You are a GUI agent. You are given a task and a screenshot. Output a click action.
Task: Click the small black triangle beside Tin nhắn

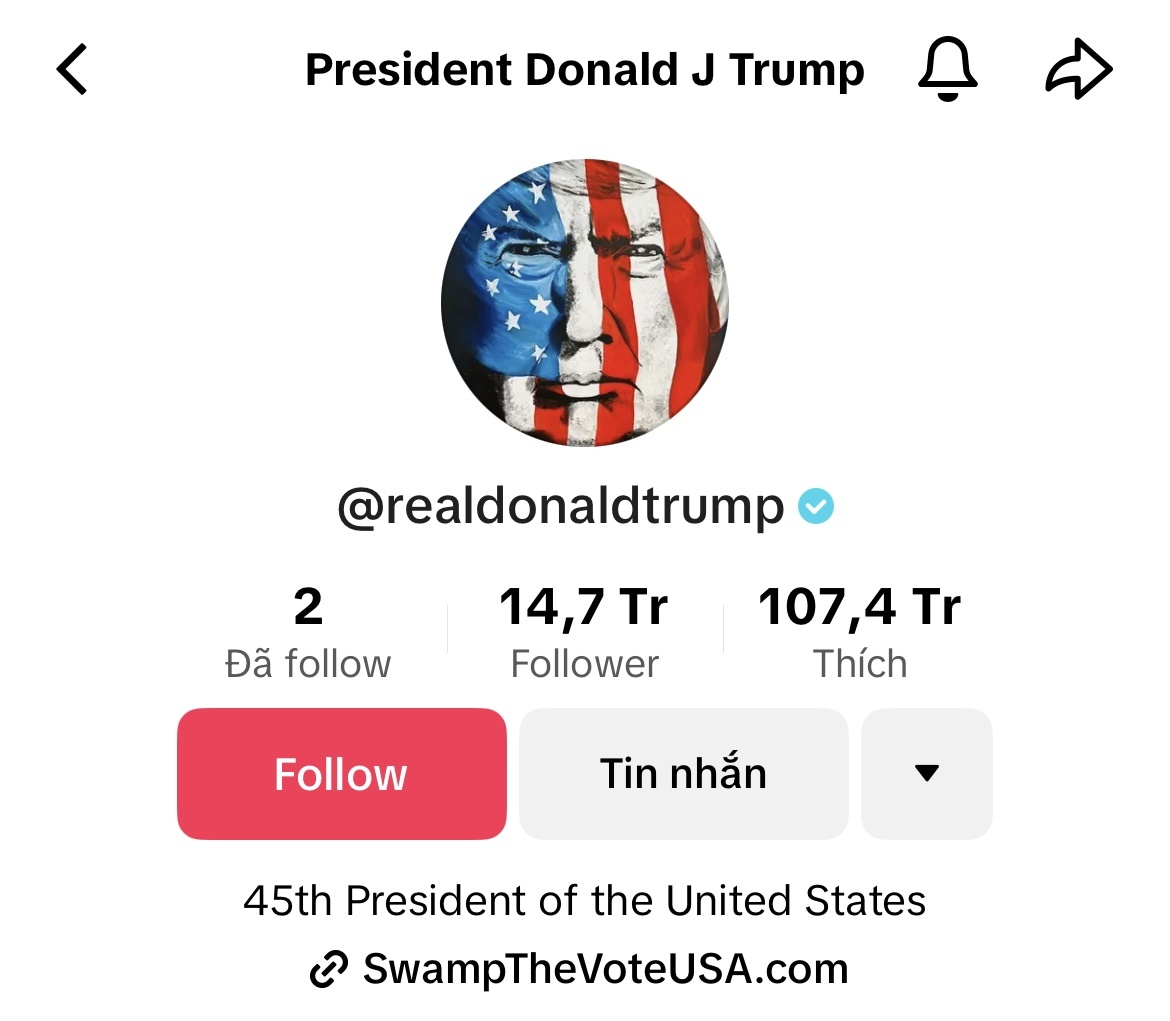click(926, 773)
